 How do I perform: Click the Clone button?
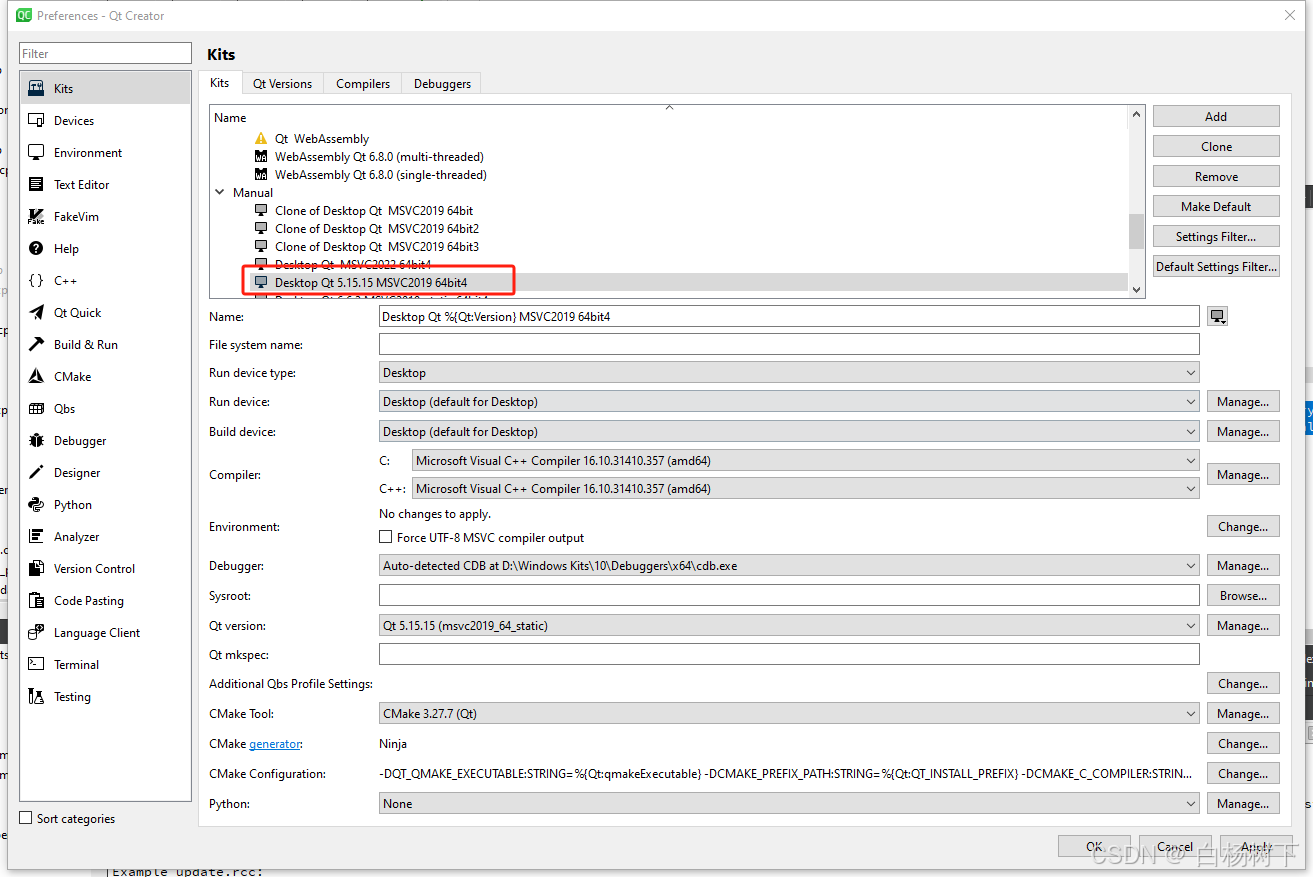pyautogui.click(x=1216, y=146)
